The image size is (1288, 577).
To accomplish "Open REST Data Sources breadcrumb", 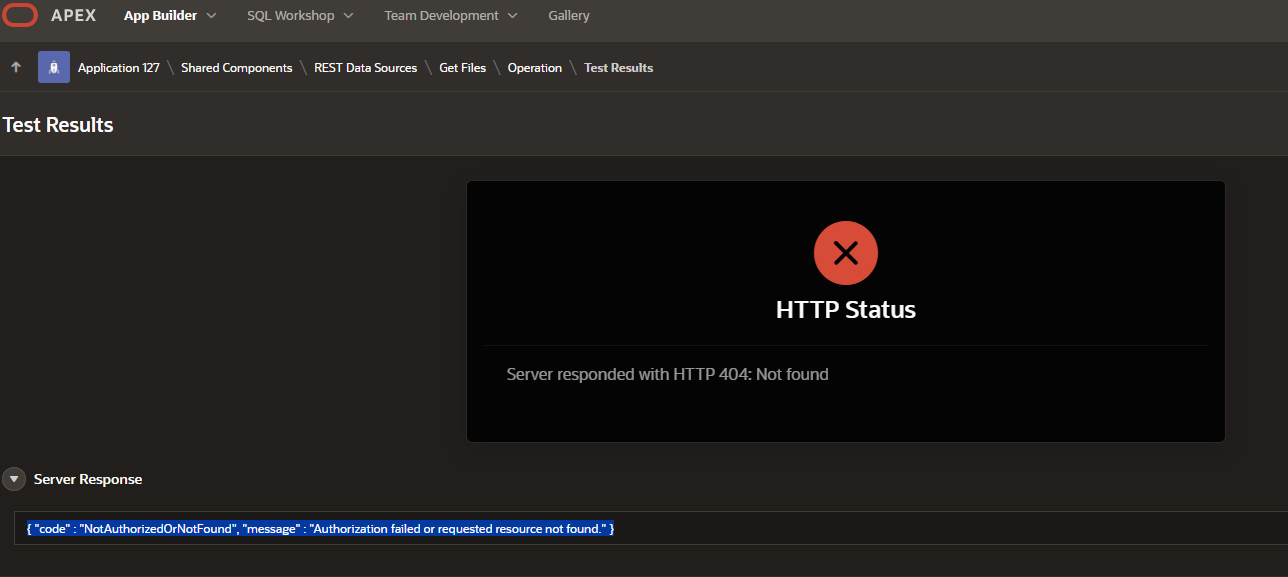I will (x=365, y=68).
